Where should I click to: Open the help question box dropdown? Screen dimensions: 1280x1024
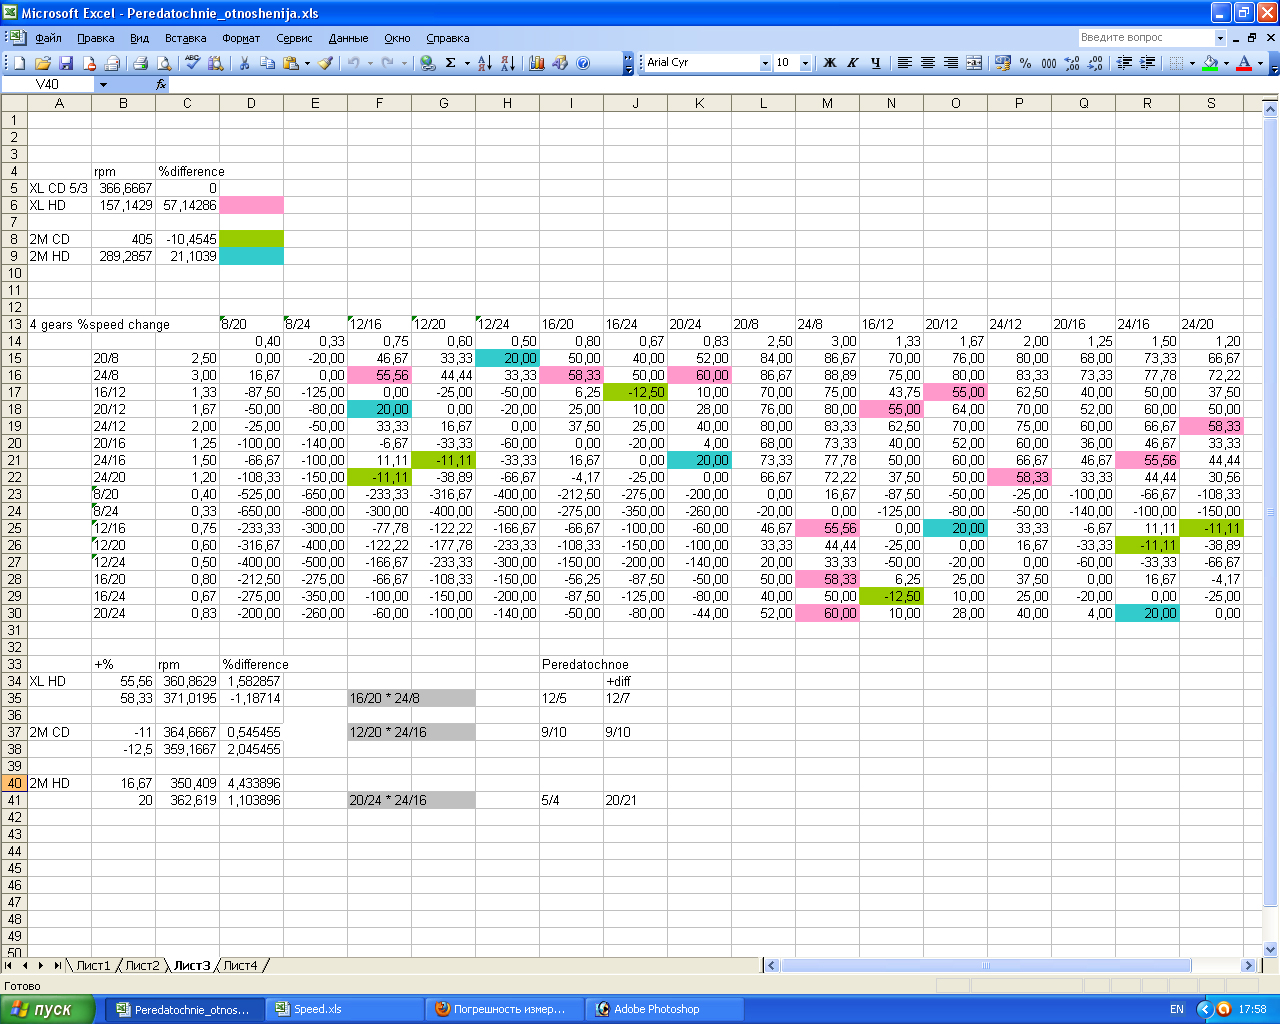click(x=1220, y=38)
